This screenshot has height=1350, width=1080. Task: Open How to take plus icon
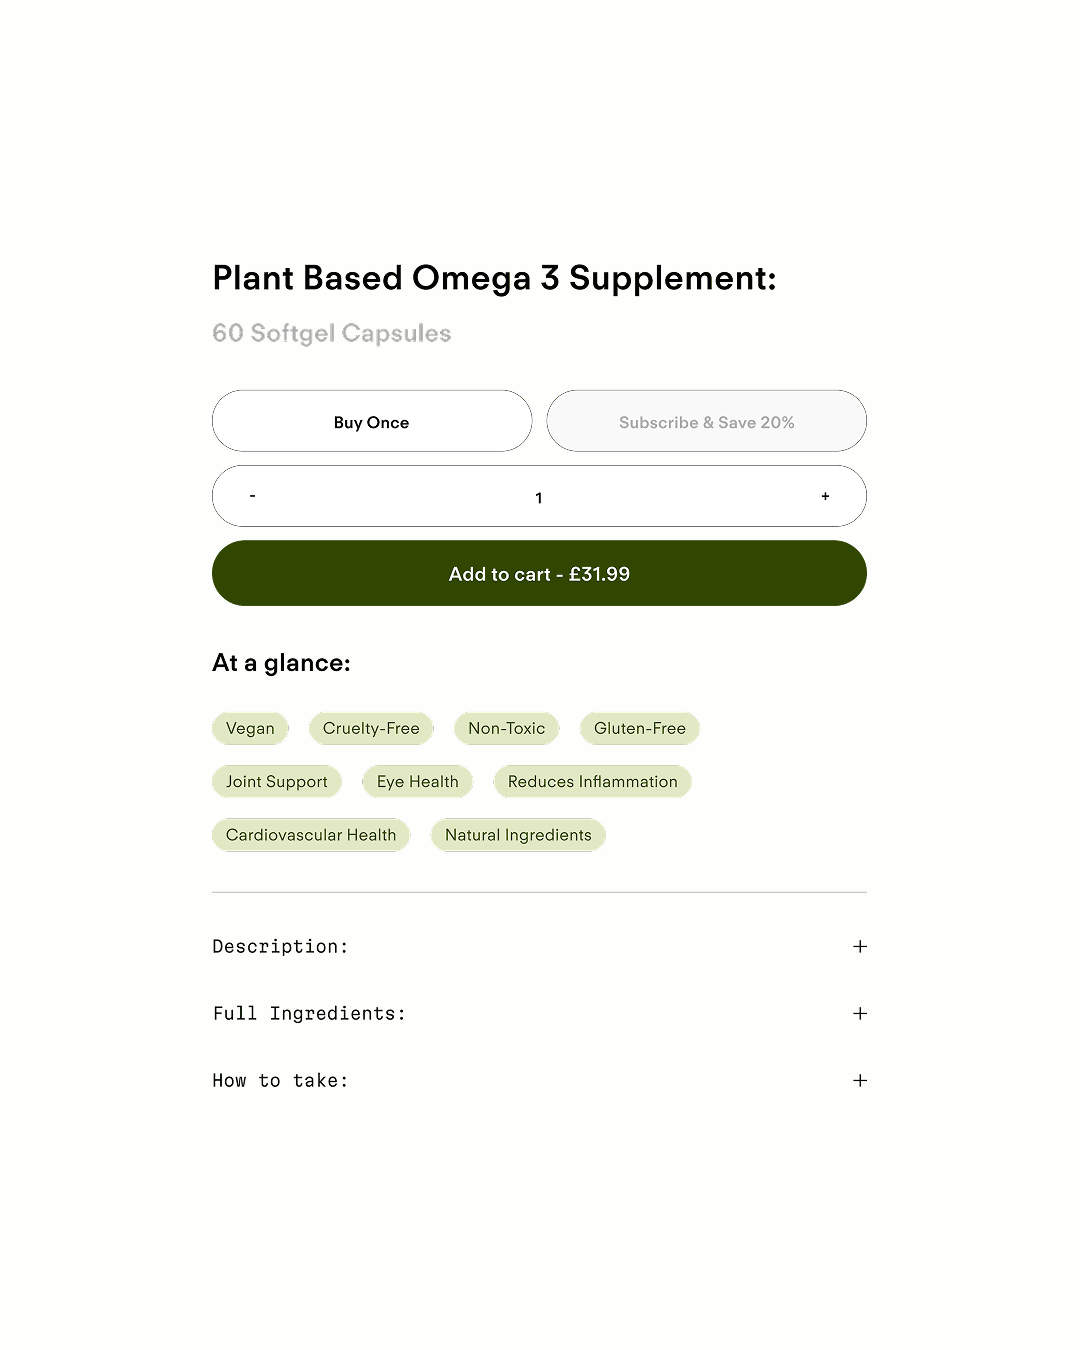pos(860,1080)
